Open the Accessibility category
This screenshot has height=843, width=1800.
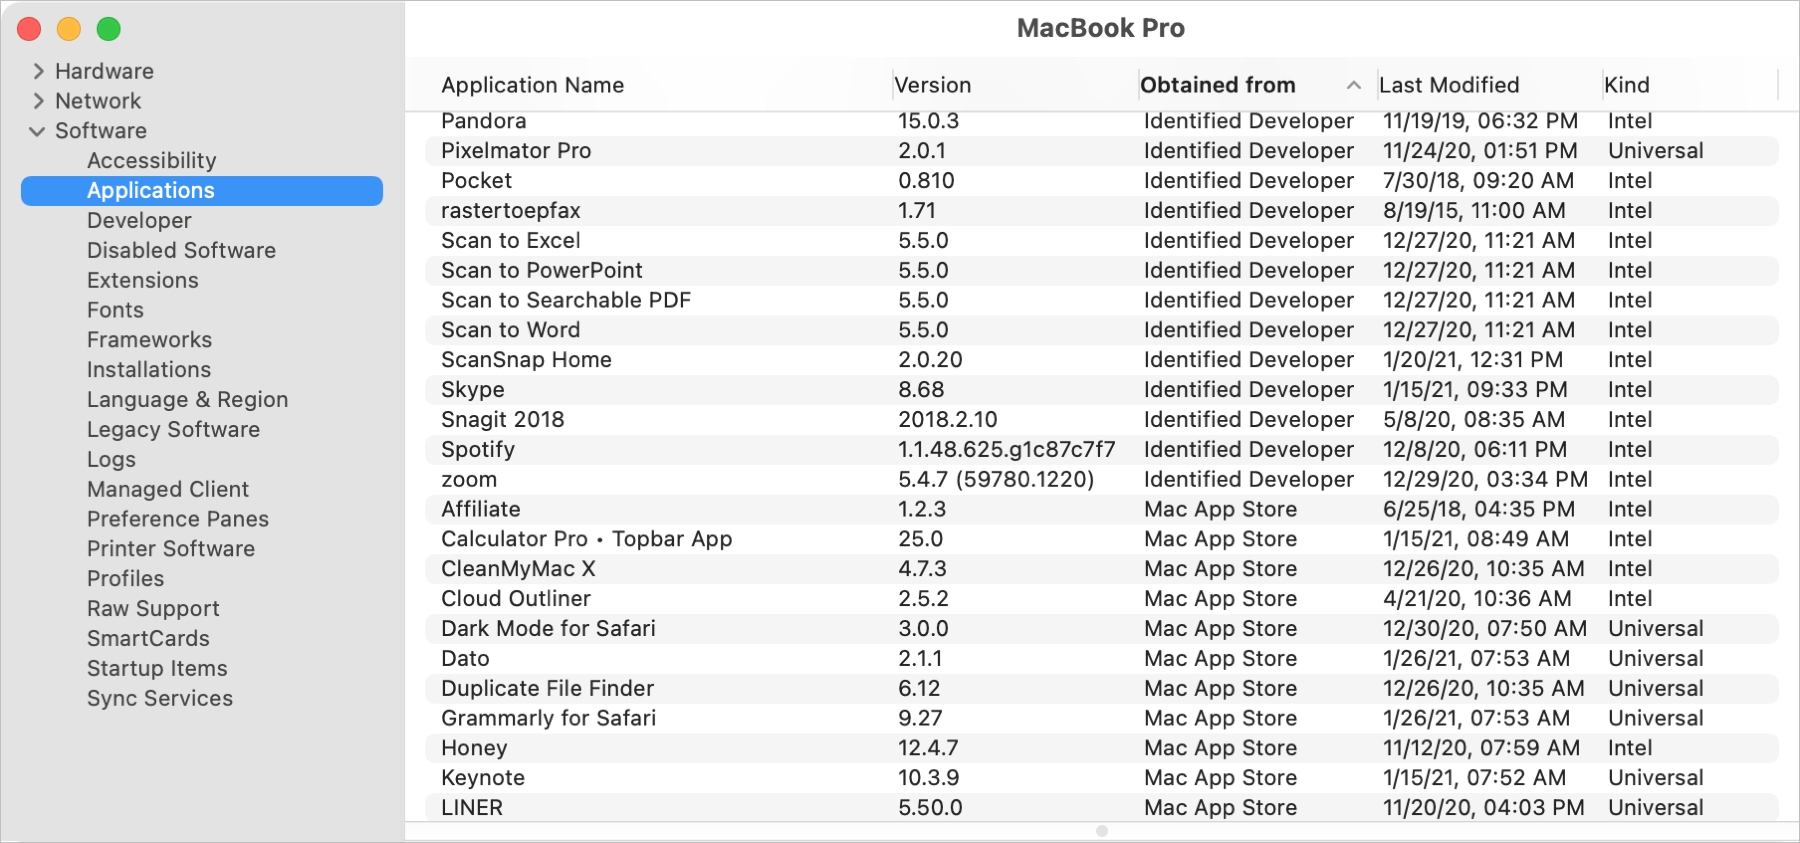(151, 160)
